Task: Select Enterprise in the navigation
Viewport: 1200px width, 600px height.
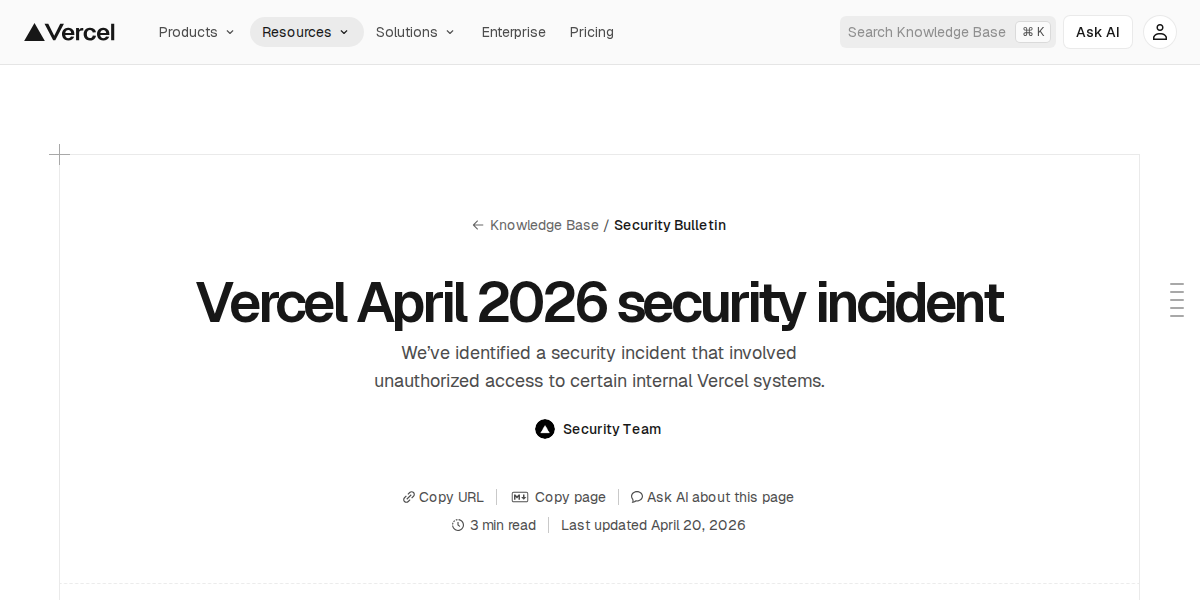Action: [513, 31]
